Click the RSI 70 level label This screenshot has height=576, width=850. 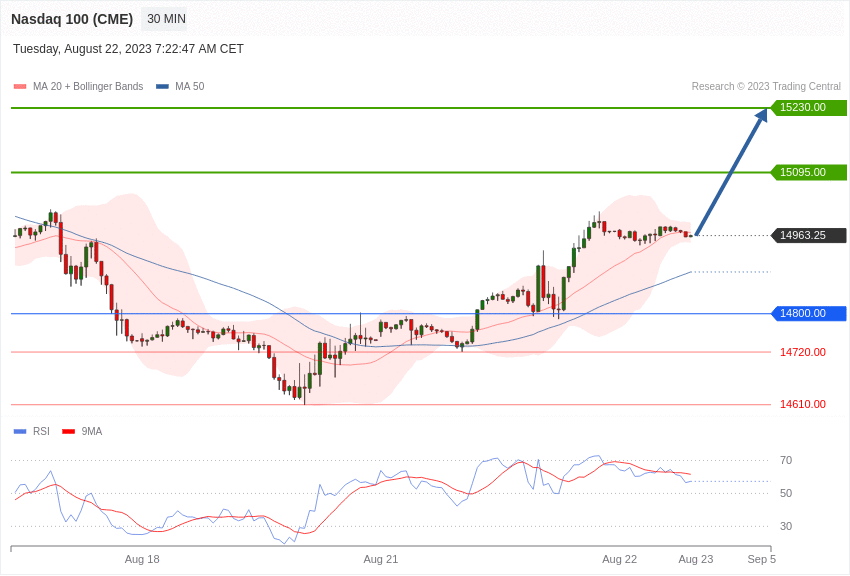coord(786,461)
